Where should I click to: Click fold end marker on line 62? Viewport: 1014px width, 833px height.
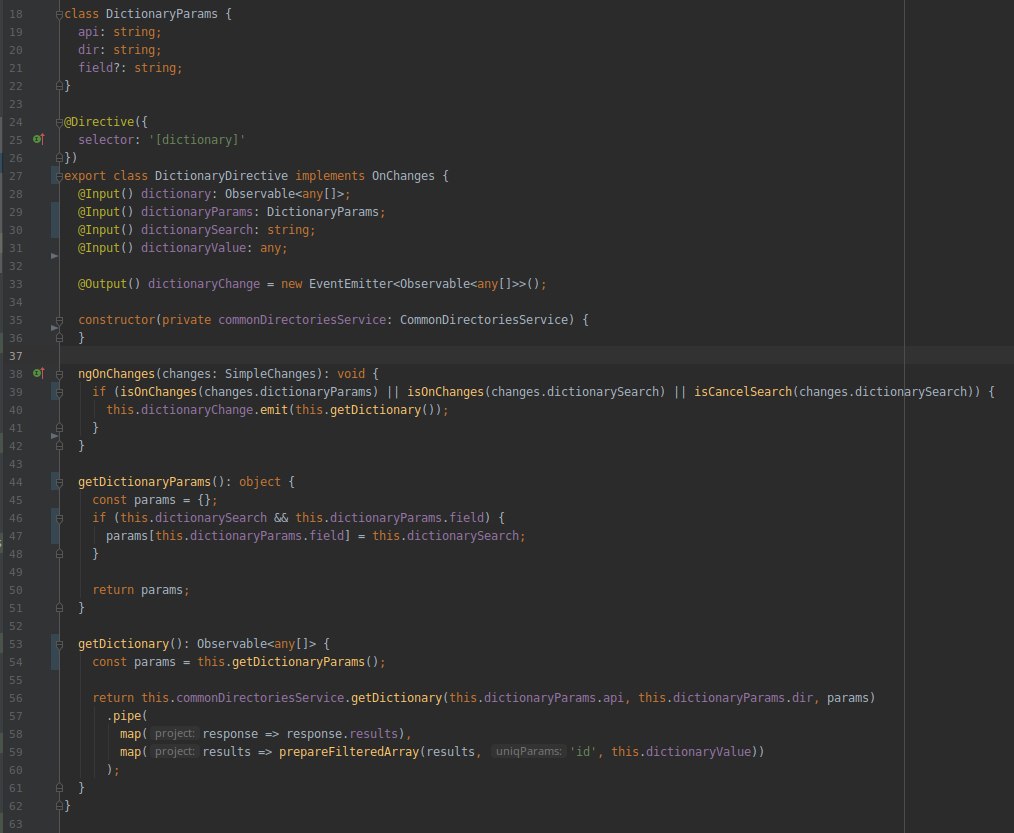(x=59, y=806)
